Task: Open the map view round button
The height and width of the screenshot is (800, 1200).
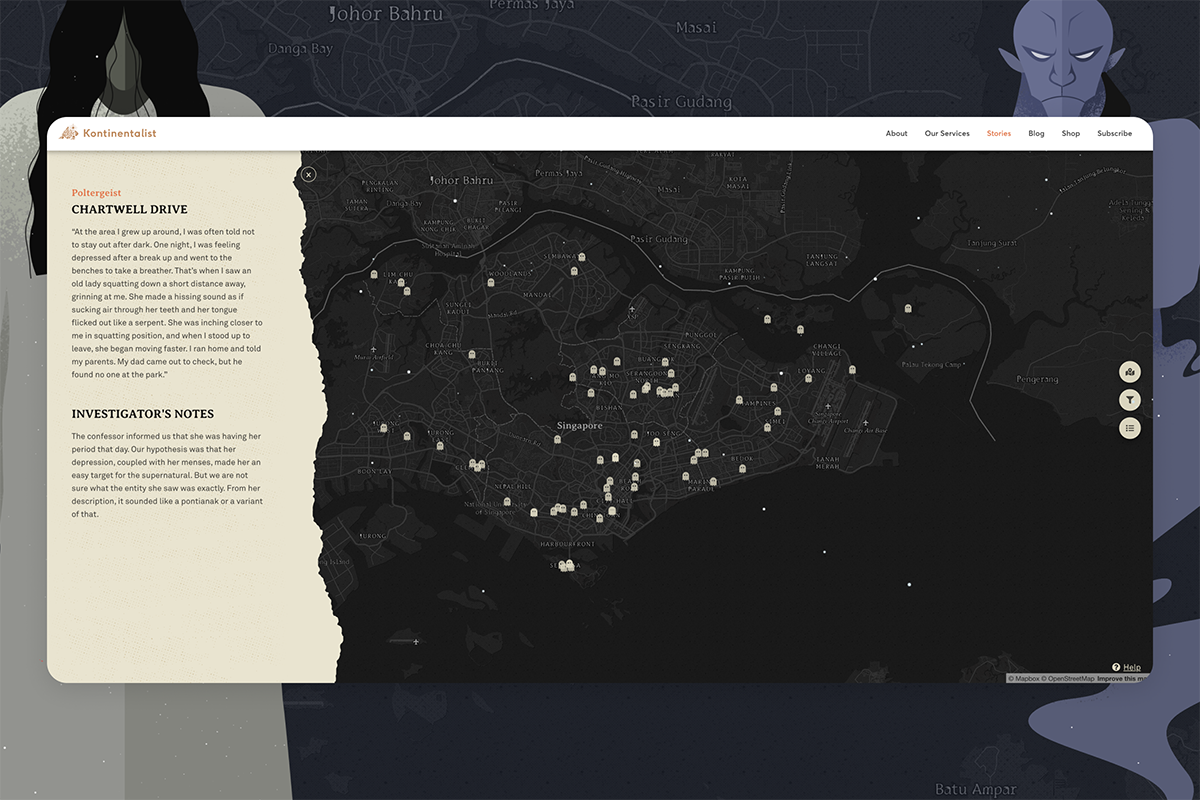Action: pos(1130,372)
